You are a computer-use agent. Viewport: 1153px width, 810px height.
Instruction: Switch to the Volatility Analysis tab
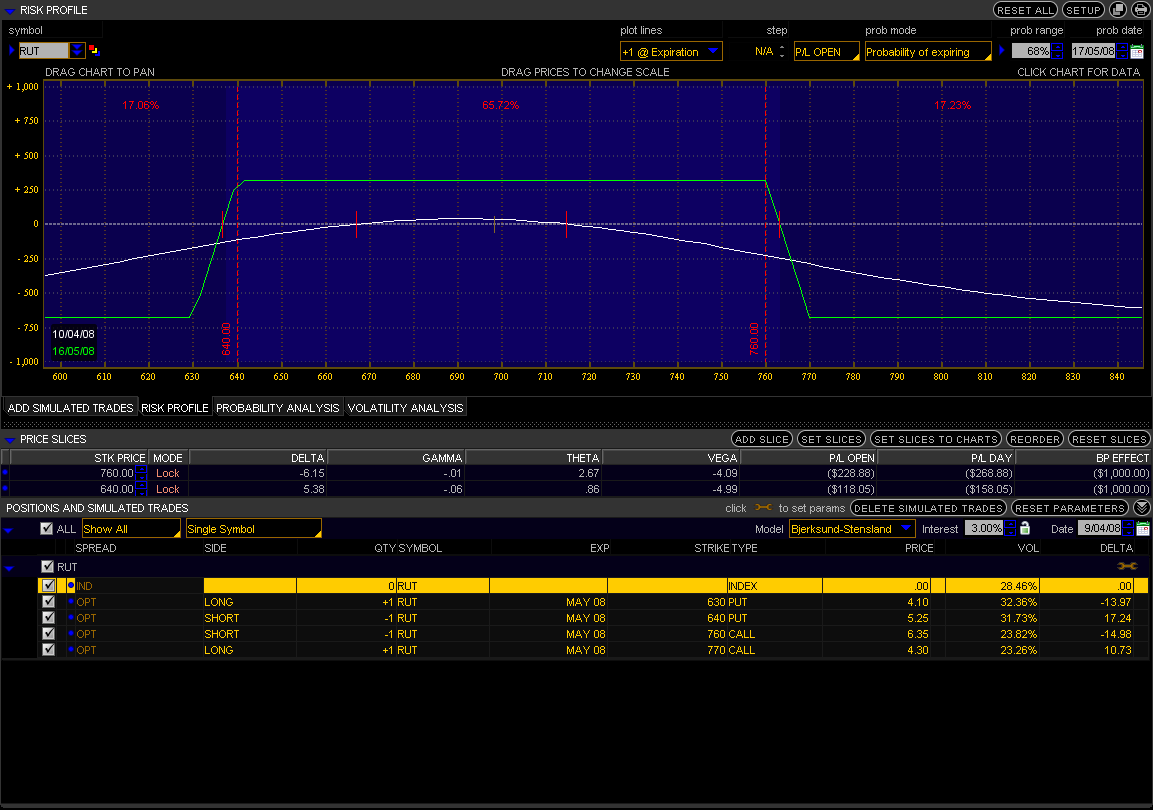pos(405,408)
